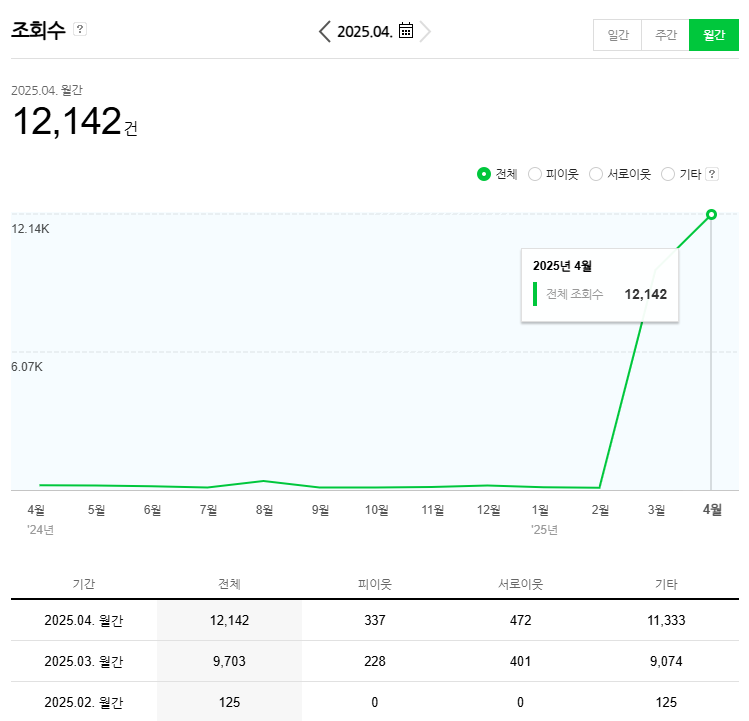Select the 서로이웃 radio button
749x721 pixels.
click(x=596, y=174)
